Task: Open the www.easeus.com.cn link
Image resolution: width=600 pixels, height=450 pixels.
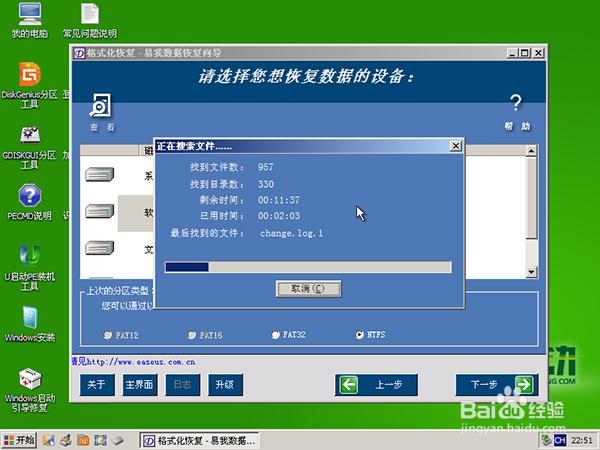Action: 141,362
